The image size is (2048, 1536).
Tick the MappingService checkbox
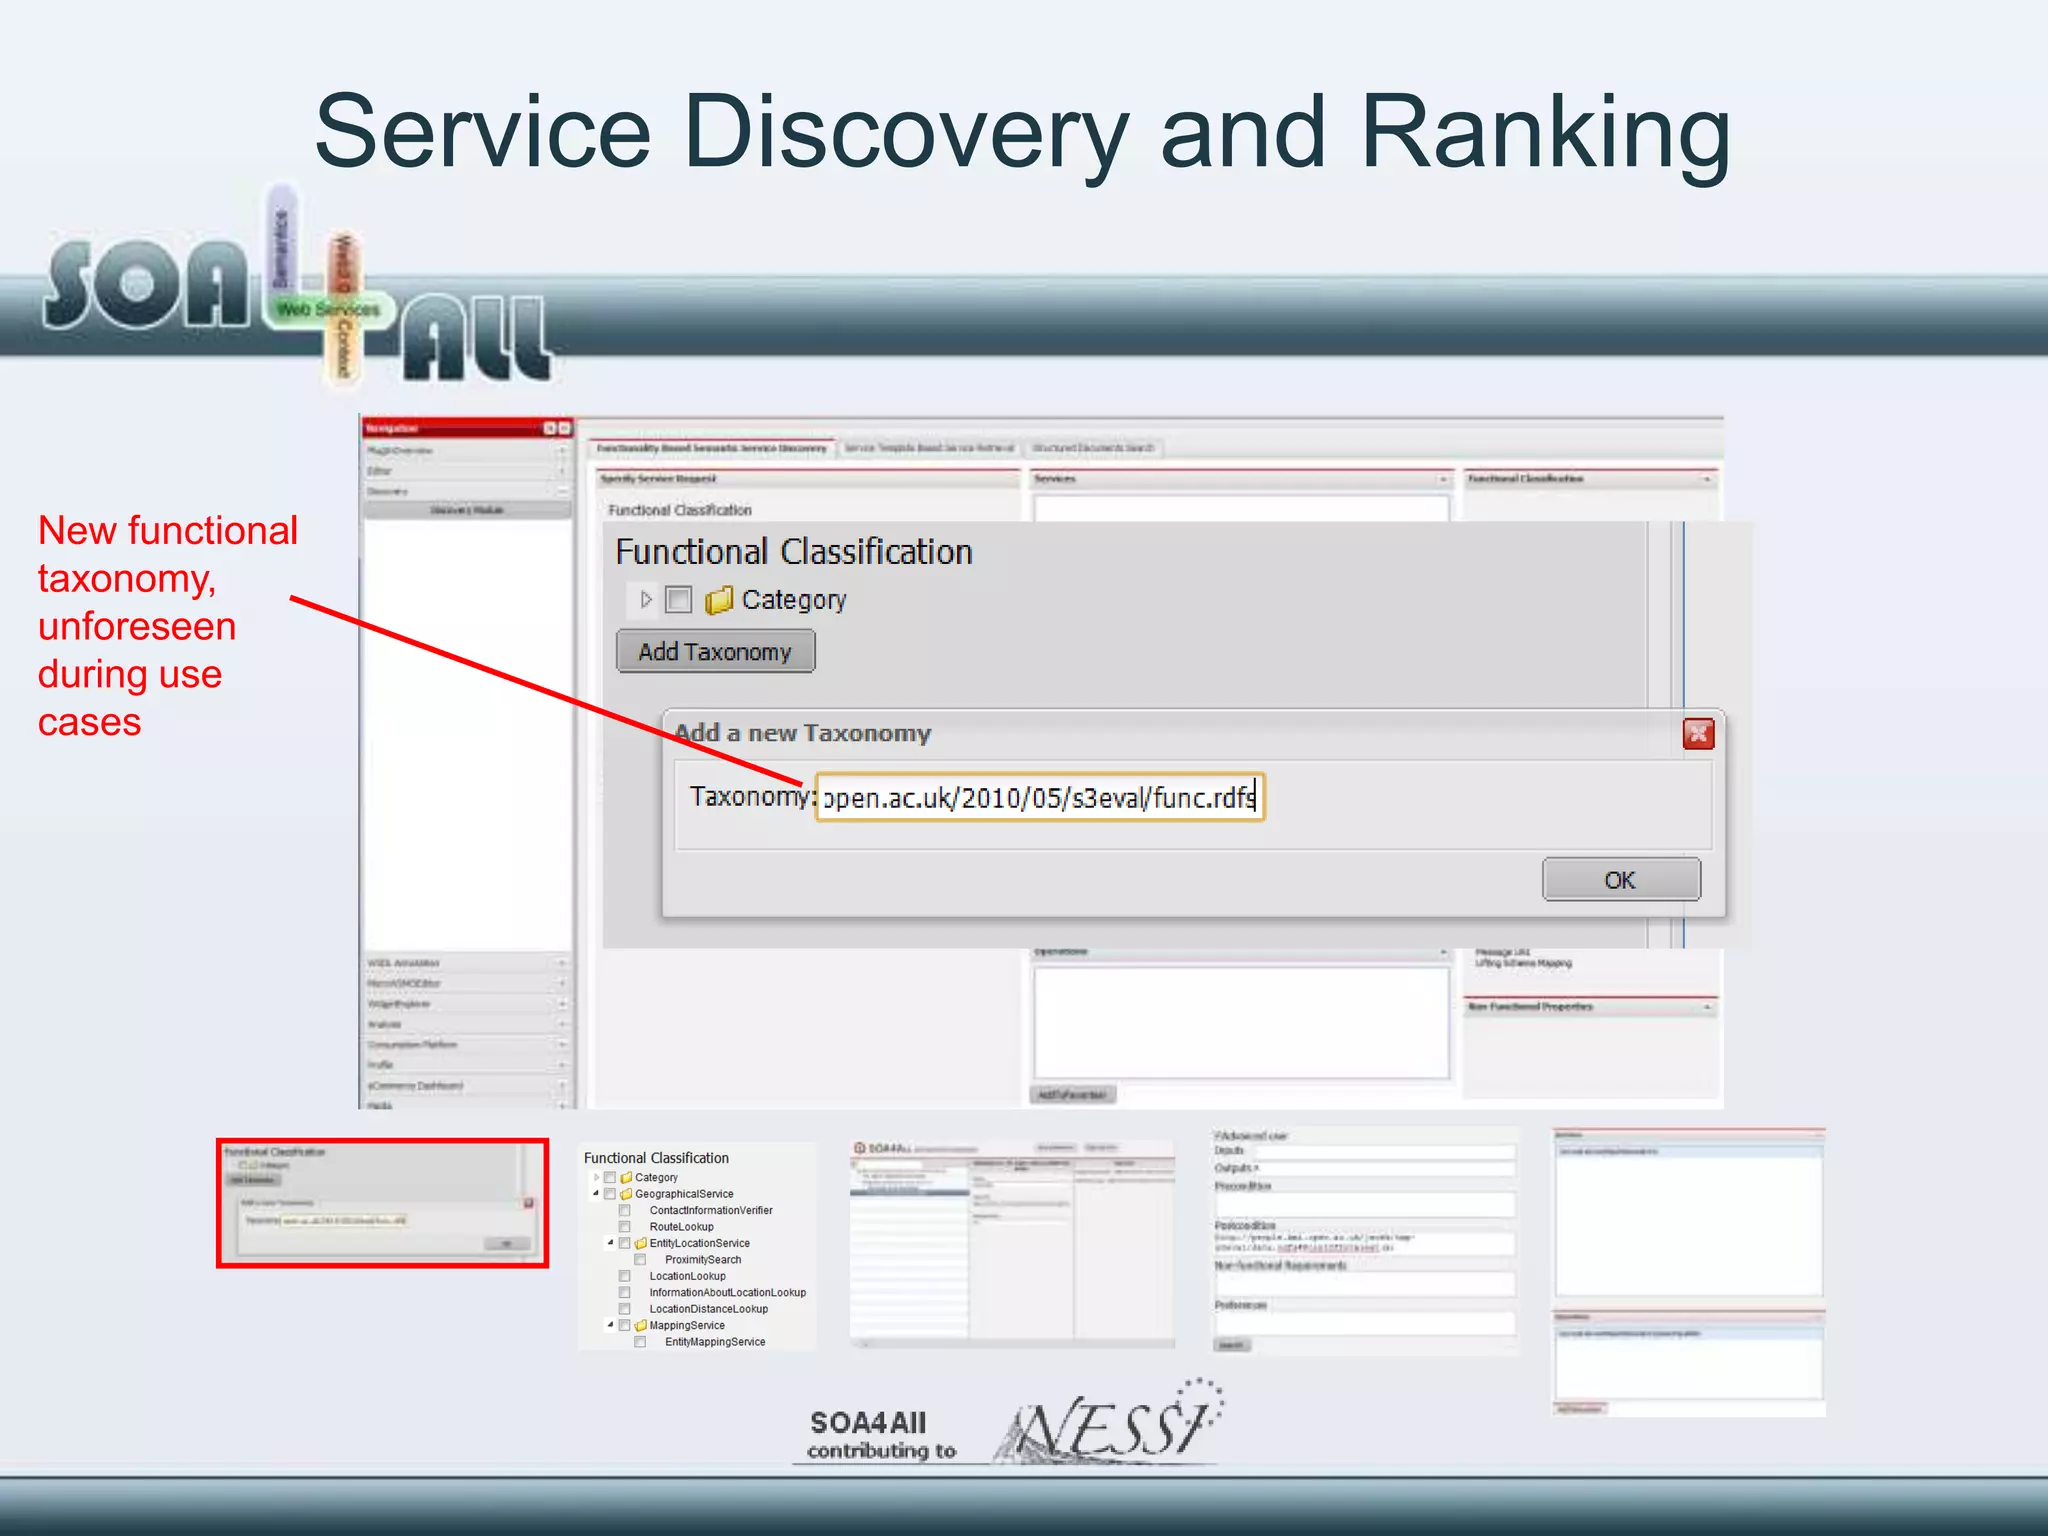click(x=625, y=1325)
